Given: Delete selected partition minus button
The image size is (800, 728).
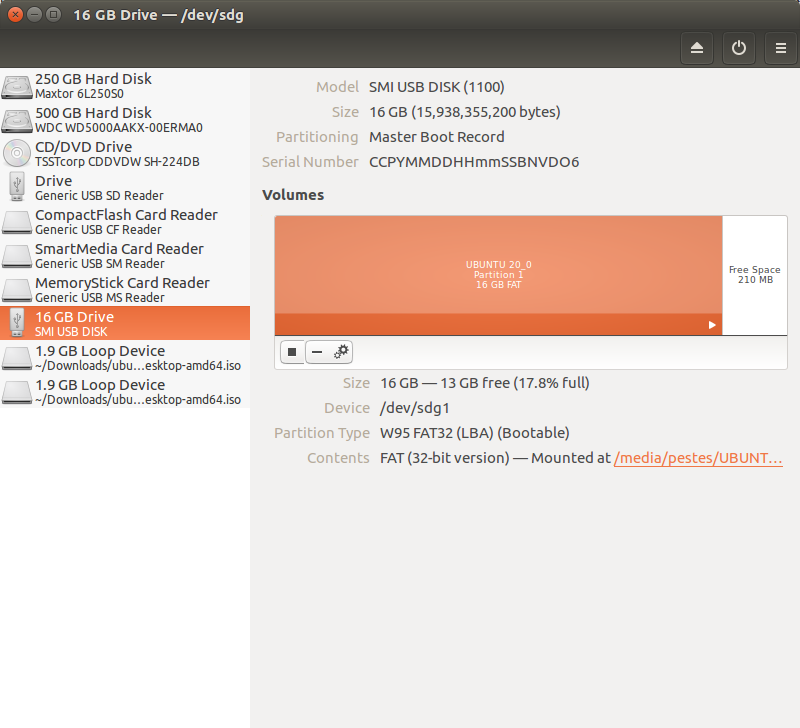Looking at the screenshot, I should 317,352.
